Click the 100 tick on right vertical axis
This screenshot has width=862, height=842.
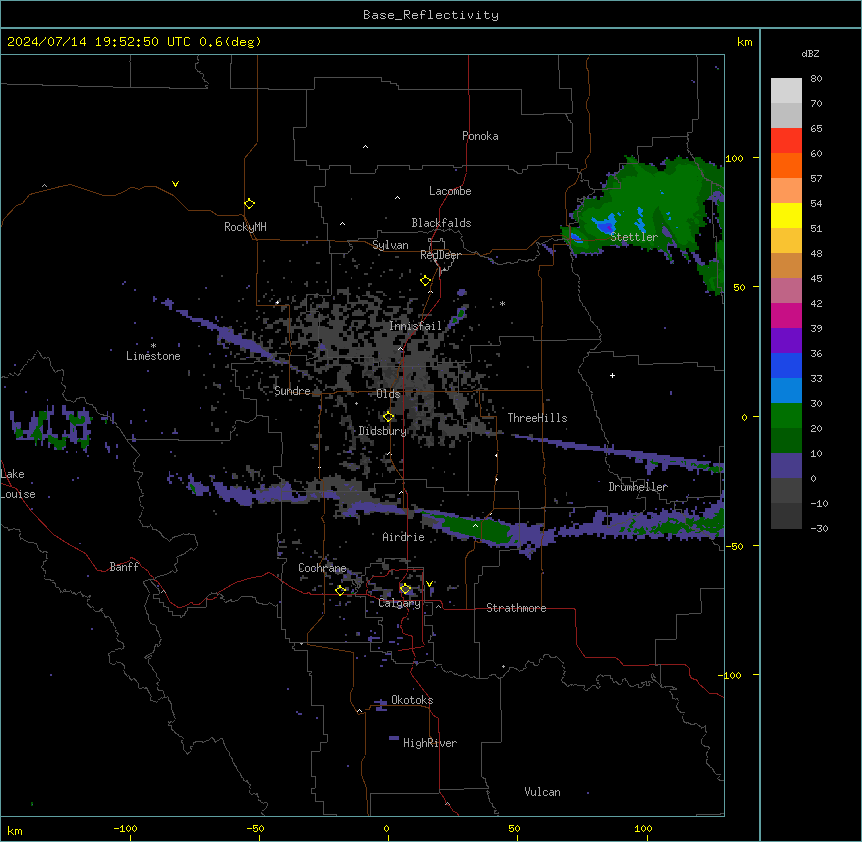[734, 158]
